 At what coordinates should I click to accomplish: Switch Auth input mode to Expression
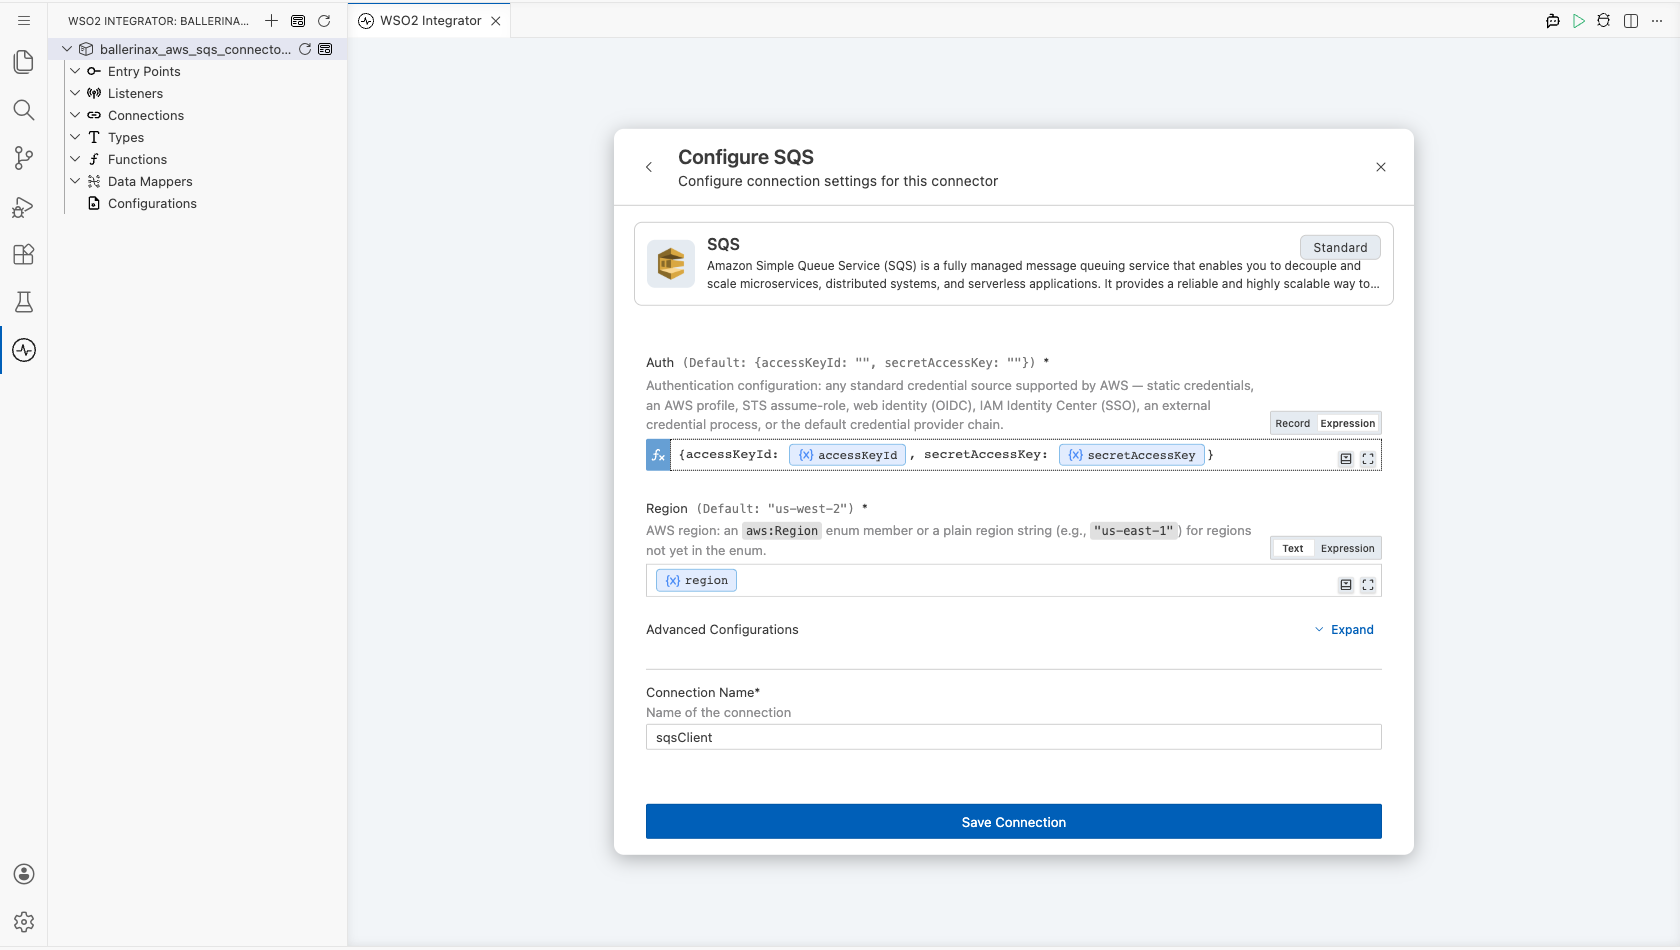pos(1347,423)
